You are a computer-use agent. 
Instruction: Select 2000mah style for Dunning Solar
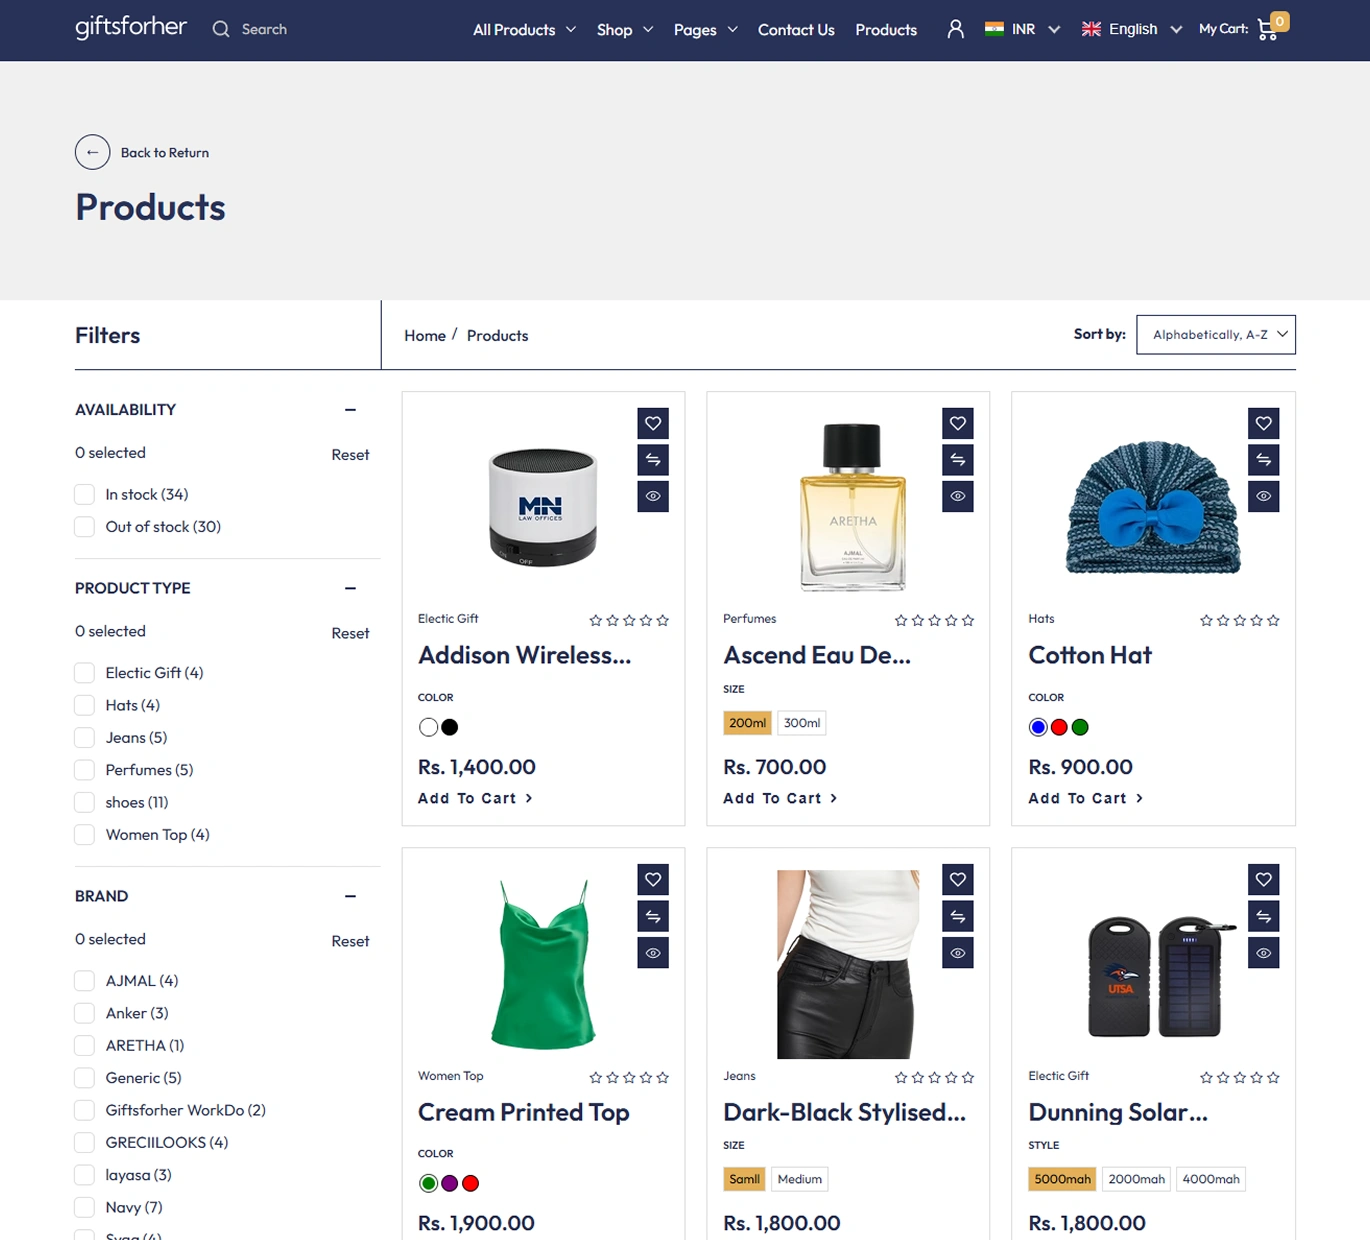(1136, 1179)
